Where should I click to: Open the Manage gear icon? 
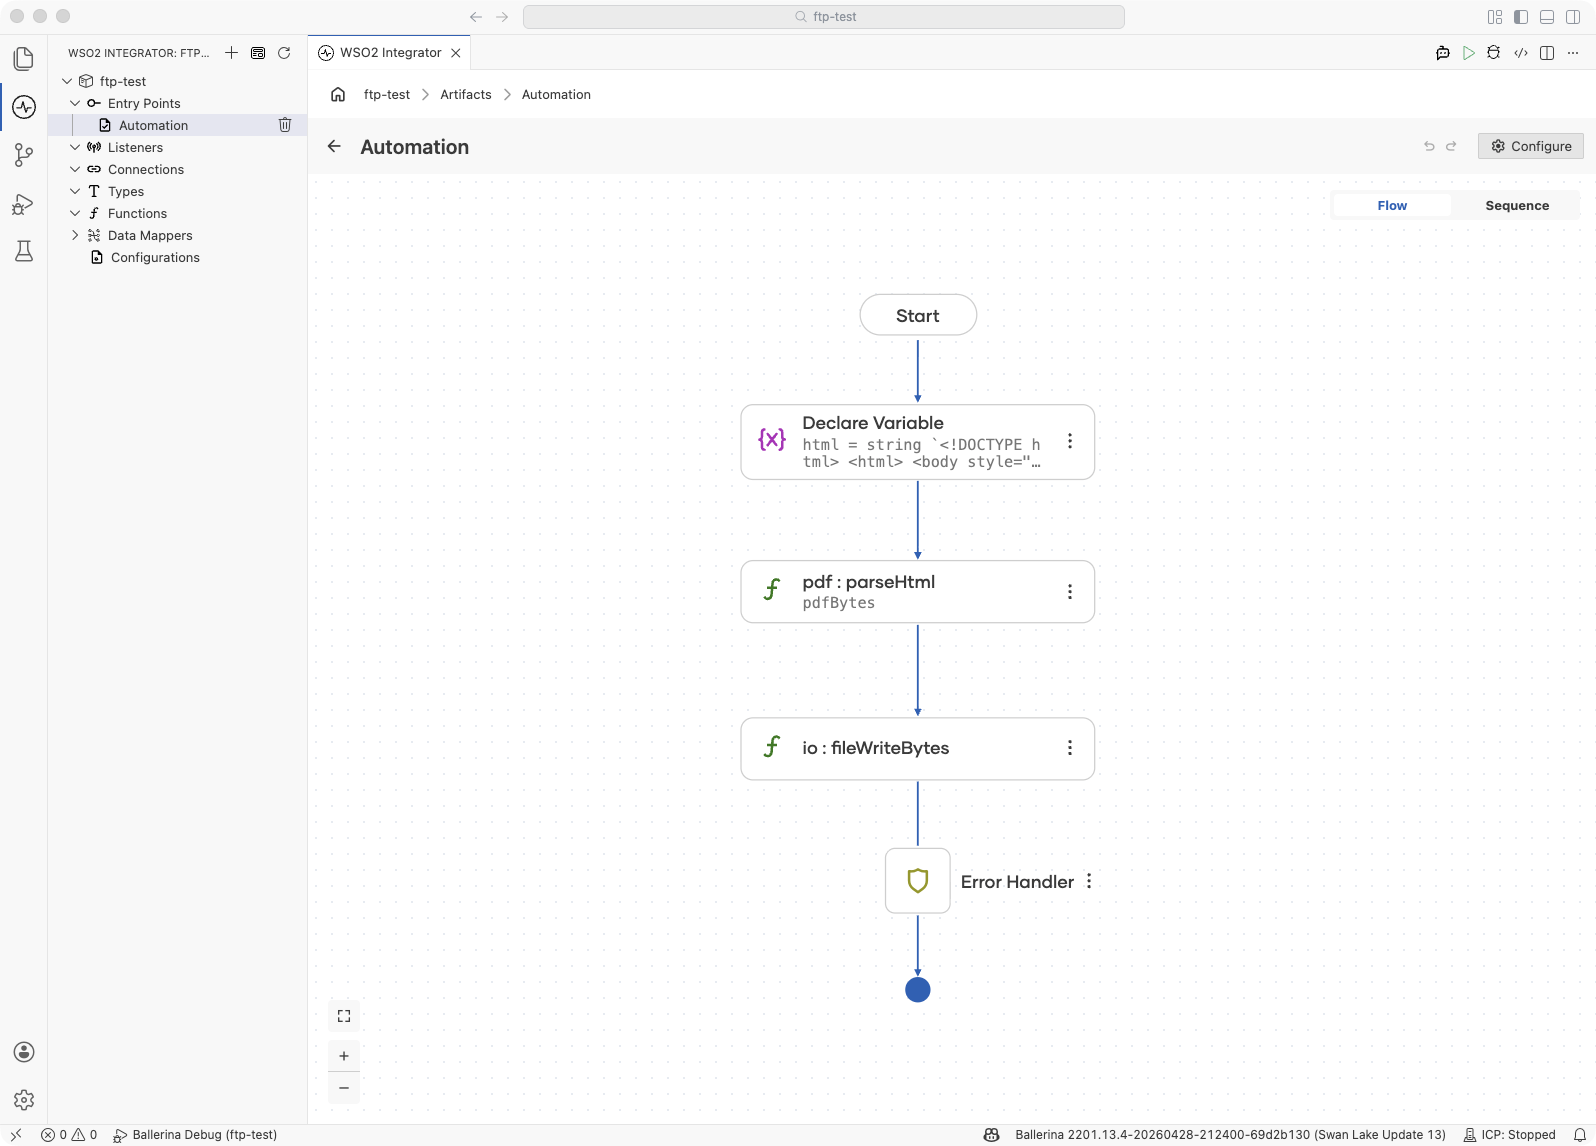click(x=24, y=1100)
